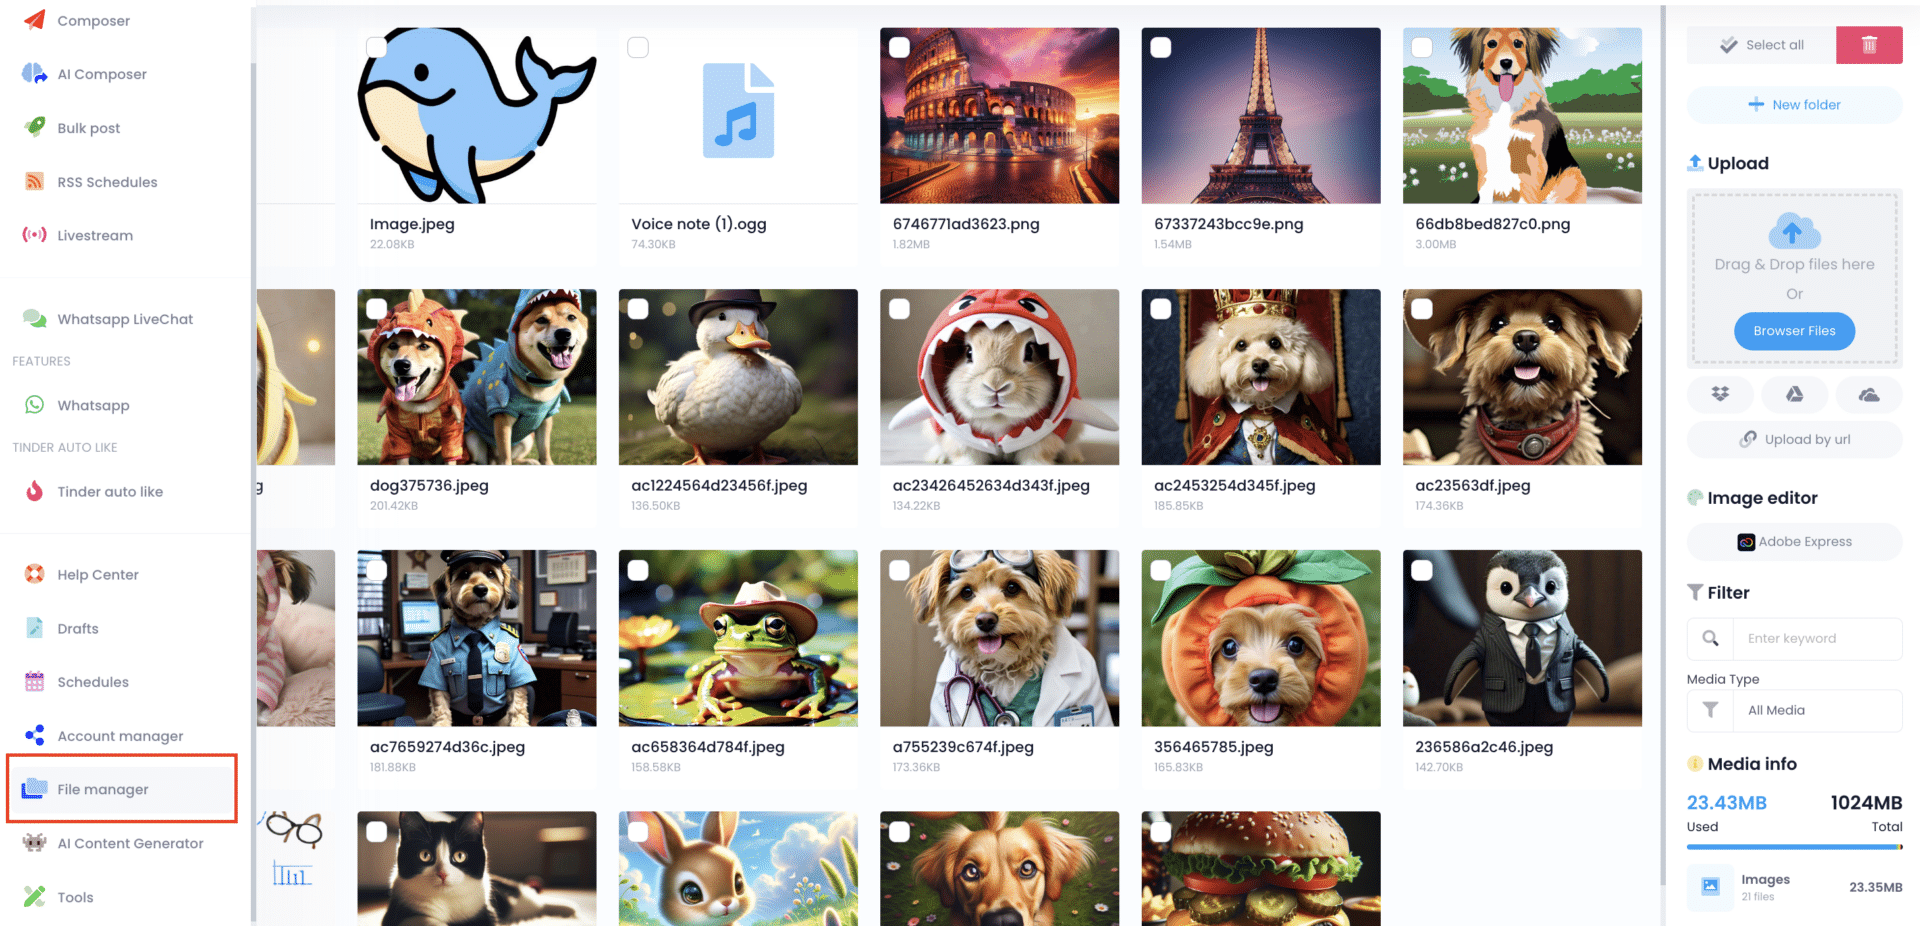1920x926 pixels.
Task: Click the Images file type icon
Action: [x=1711, y=886]
